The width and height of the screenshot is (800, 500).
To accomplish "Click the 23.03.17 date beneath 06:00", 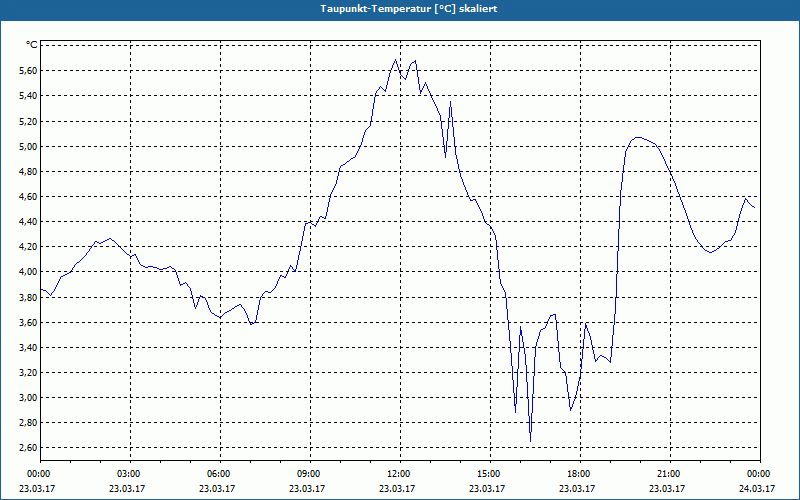I will [217, 488].
